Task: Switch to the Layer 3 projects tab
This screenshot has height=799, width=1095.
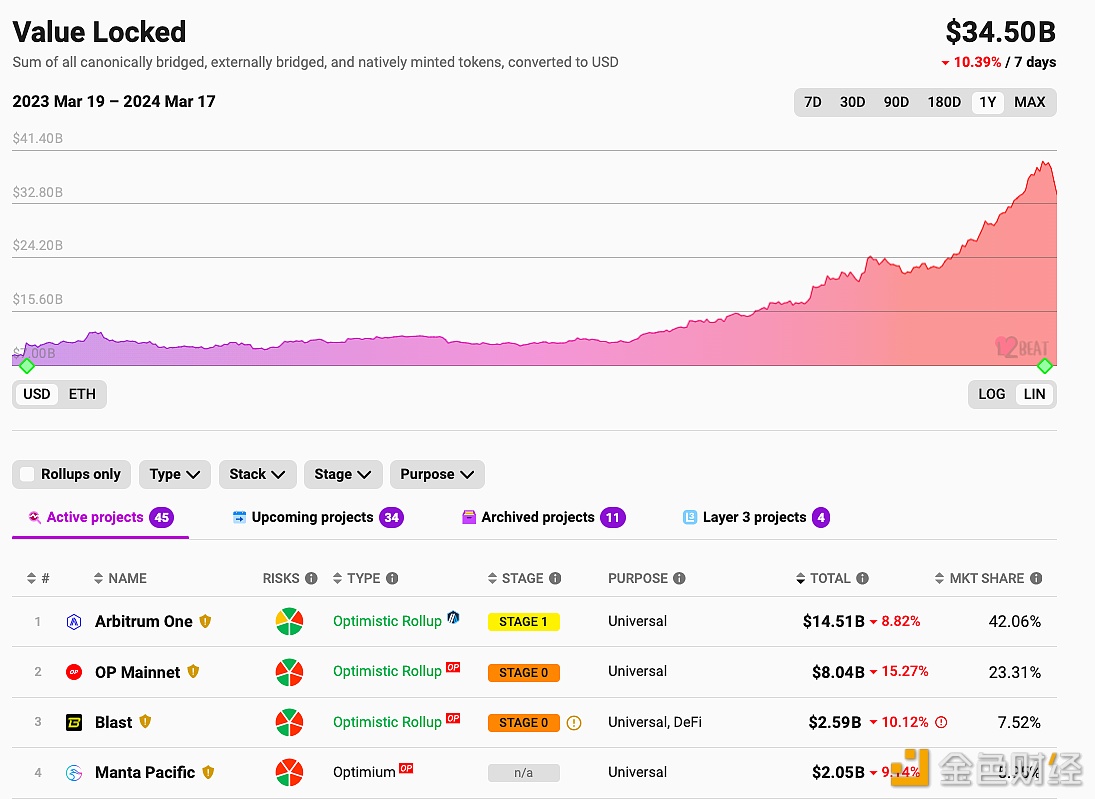Action: (x=756, y=518)
